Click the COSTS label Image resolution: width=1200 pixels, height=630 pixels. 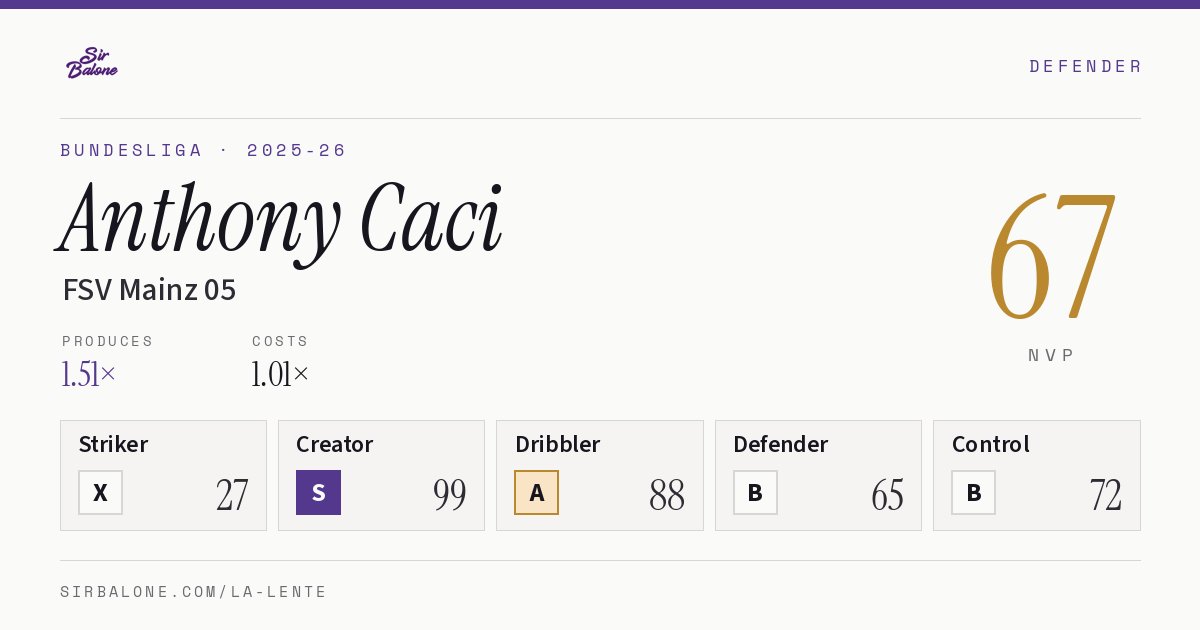[x=281, y=341]
